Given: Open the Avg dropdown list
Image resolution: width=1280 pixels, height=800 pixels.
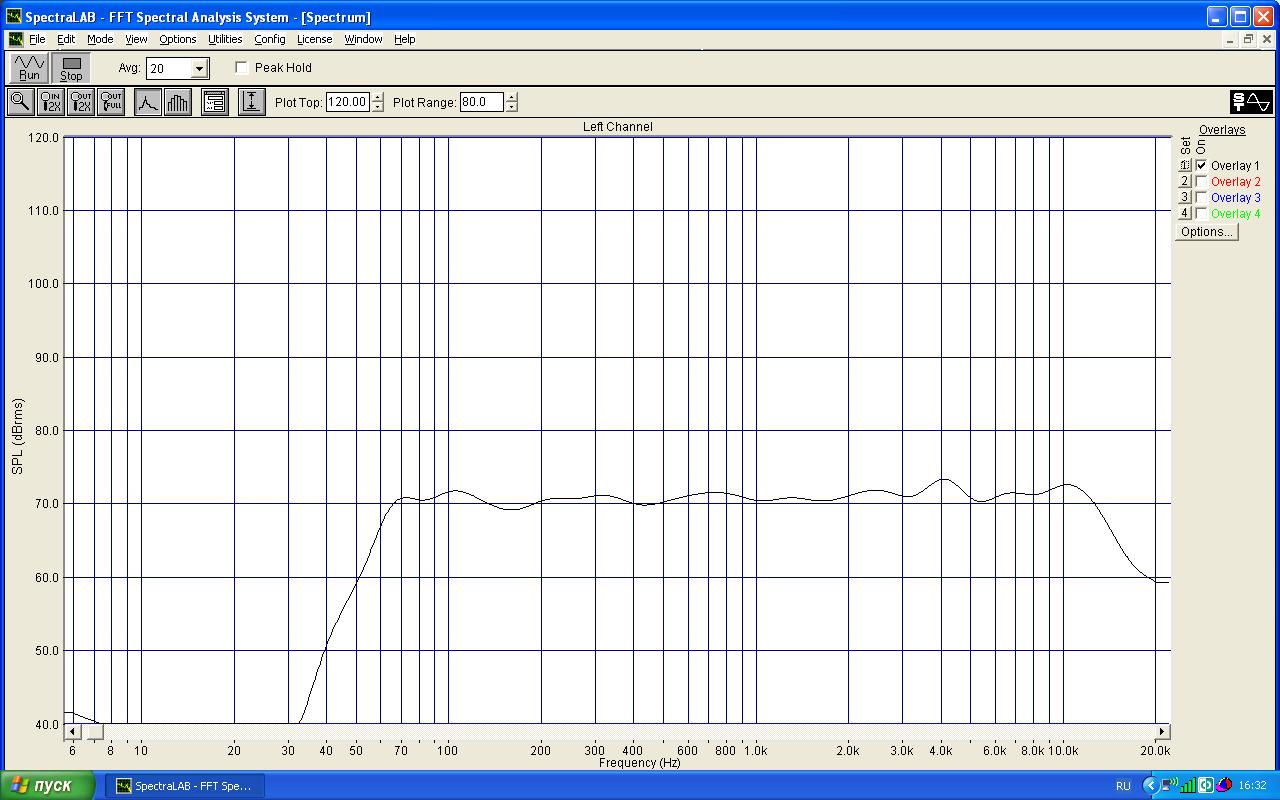Looking at the screenshot, I should (199, 69).
